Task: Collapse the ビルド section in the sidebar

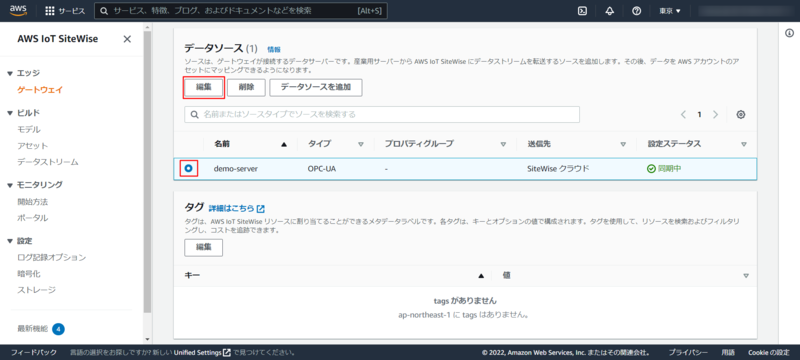Action: 10,113
